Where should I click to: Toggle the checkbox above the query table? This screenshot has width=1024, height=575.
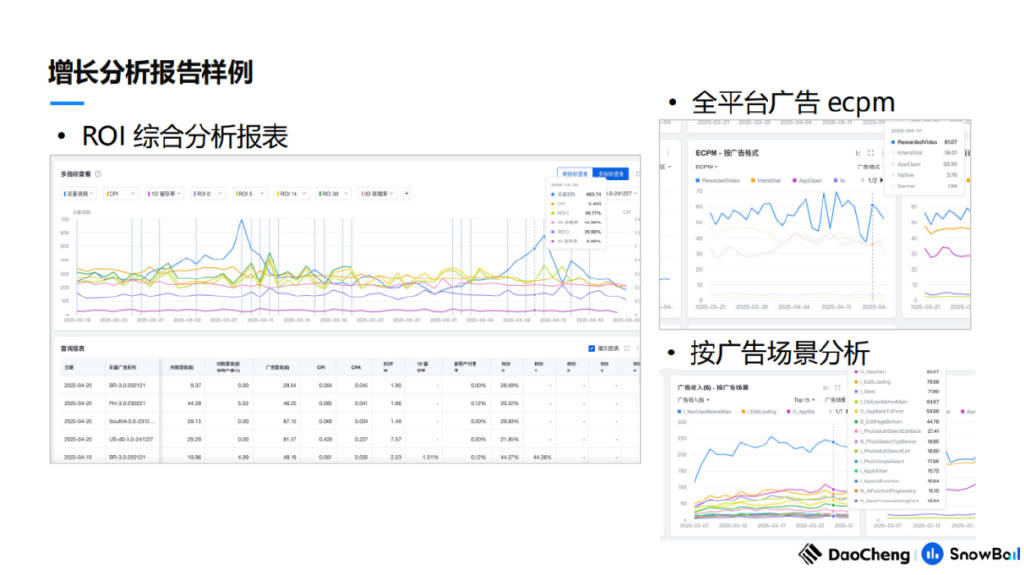[591, 348]
